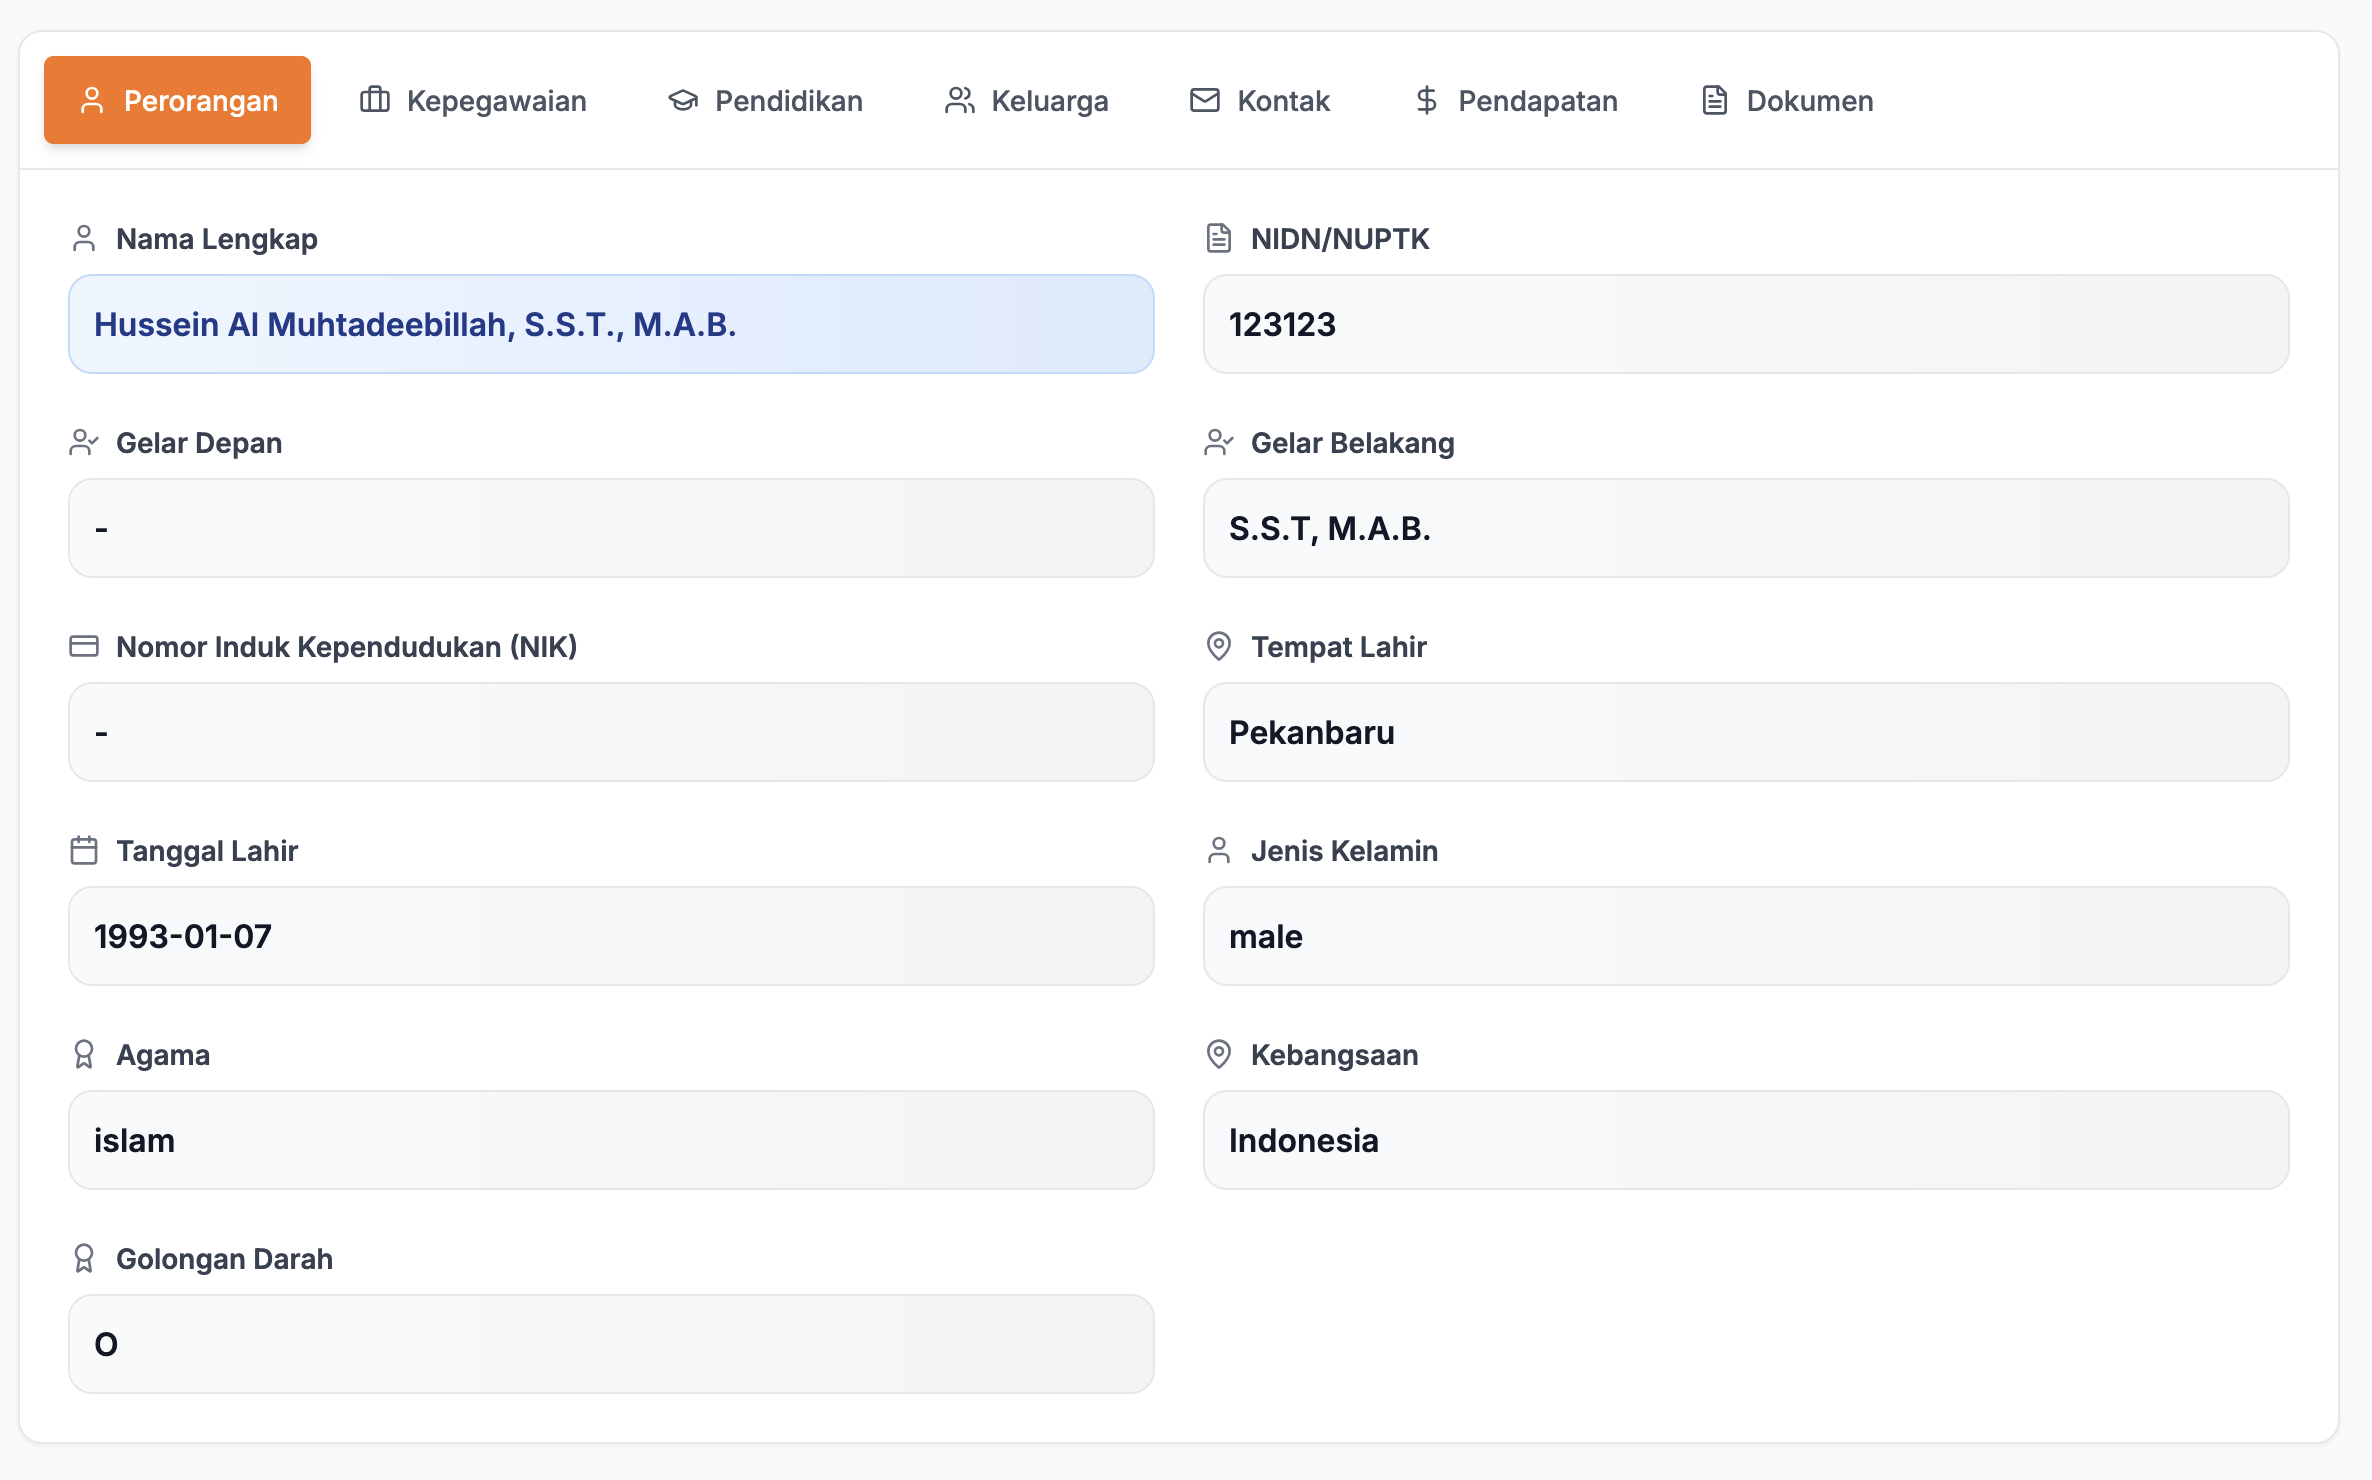Open the Kepegawaian tab
The image size is (2372, 1480).
coord(473,100)
